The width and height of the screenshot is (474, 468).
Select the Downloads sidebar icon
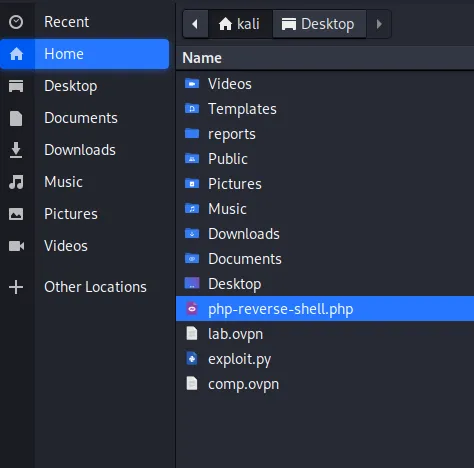[x=16, y=150]
